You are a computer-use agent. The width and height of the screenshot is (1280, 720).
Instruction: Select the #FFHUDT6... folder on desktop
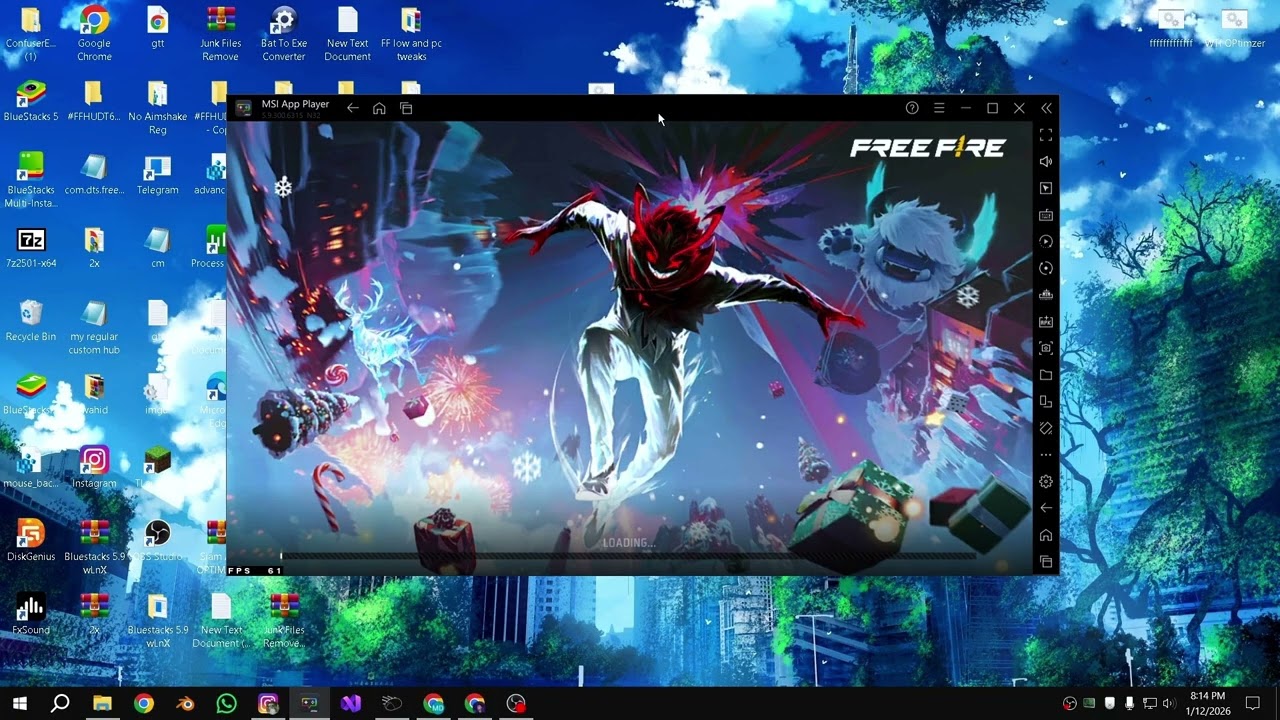(94, 103)
